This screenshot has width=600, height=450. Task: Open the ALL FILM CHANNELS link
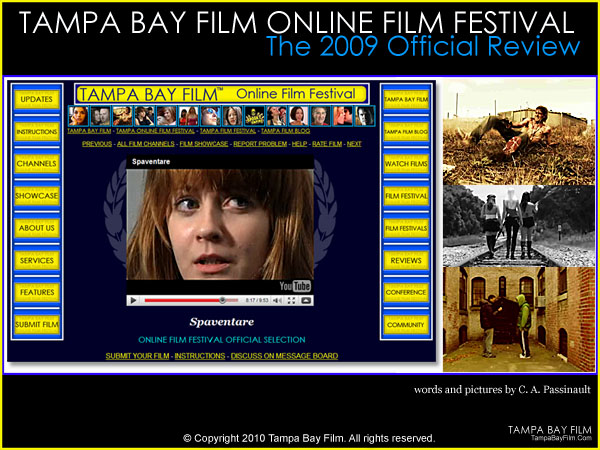tap(146, 144)
